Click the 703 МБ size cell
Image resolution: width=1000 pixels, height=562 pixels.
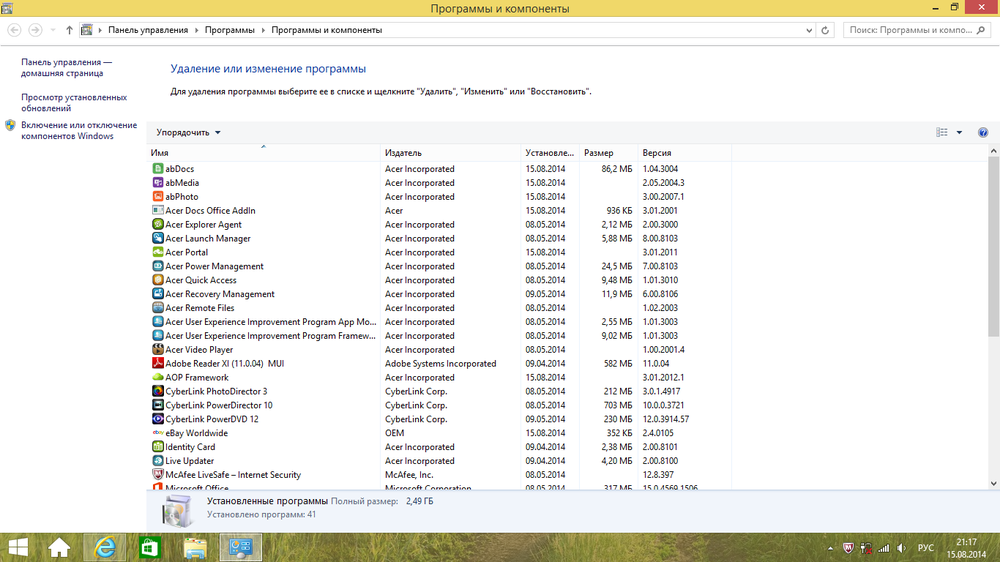point(618,405)
